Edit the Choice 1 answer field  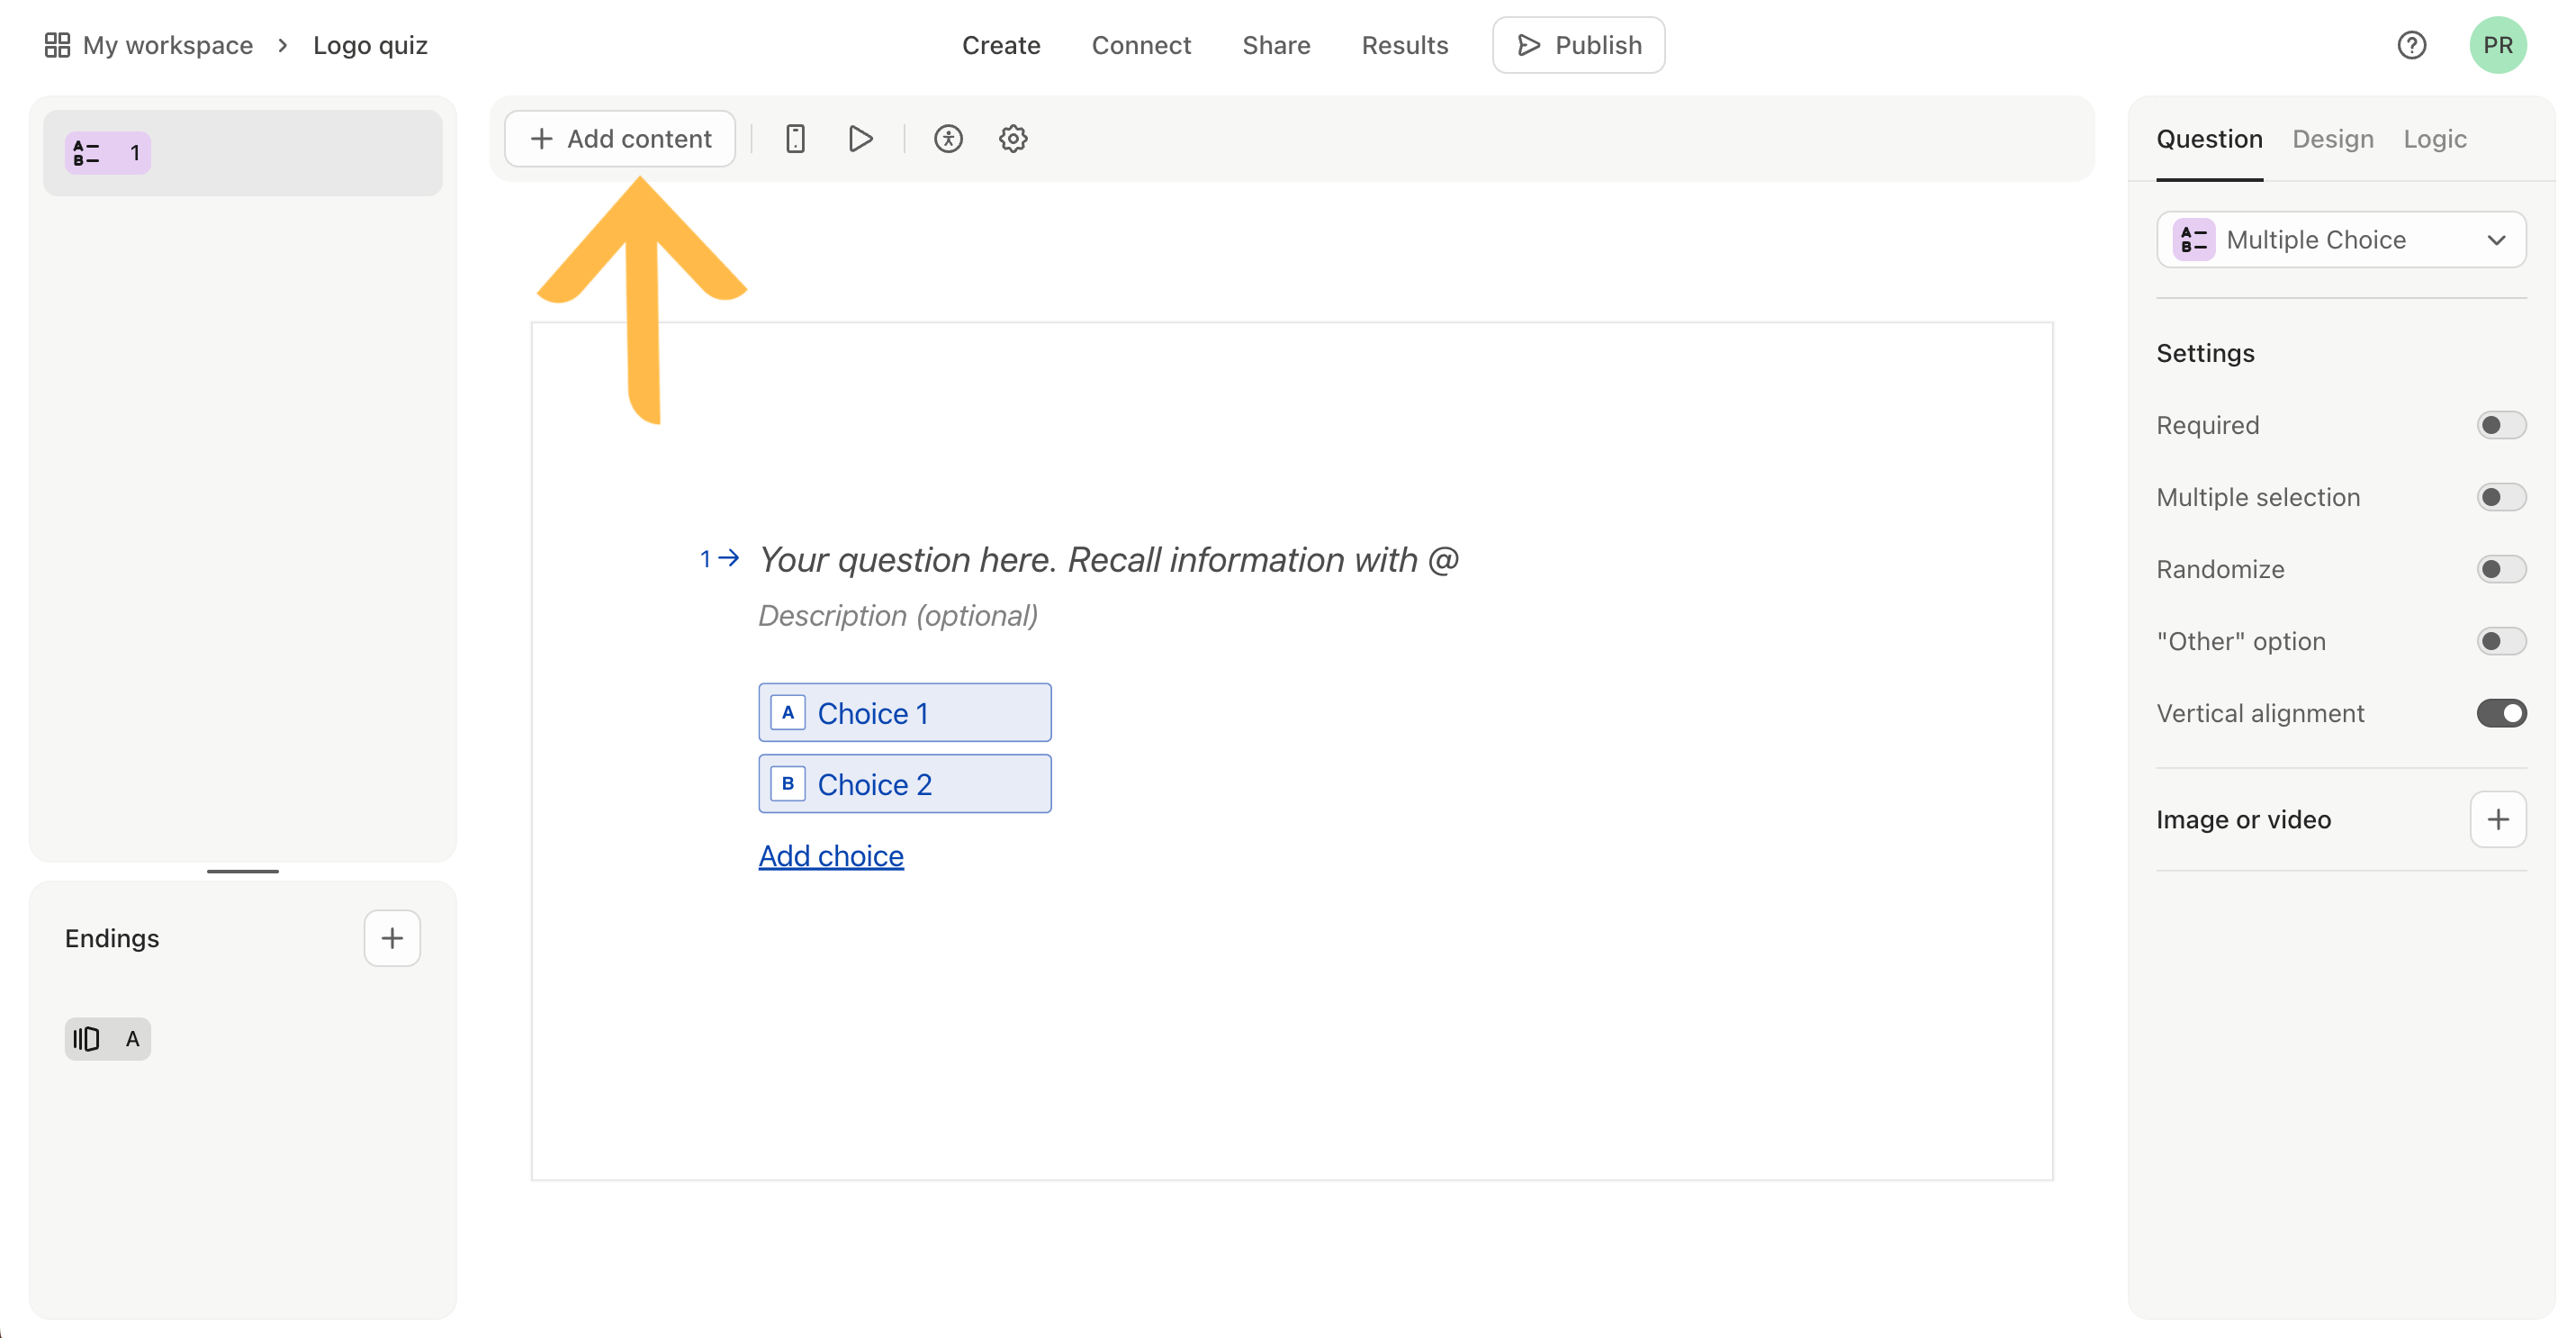[904, 712]
